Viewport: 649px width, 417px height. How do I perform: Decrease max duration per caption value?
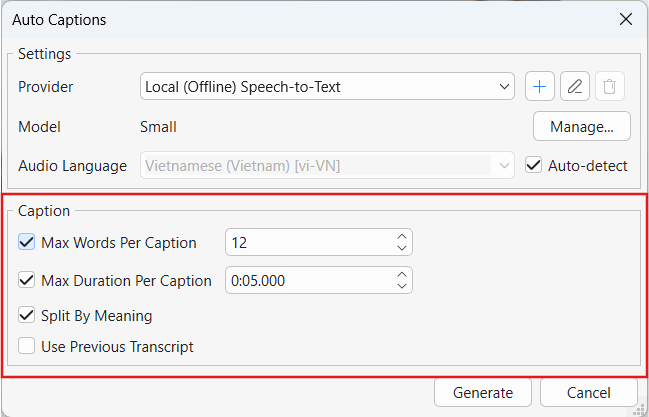click(401, 286)
